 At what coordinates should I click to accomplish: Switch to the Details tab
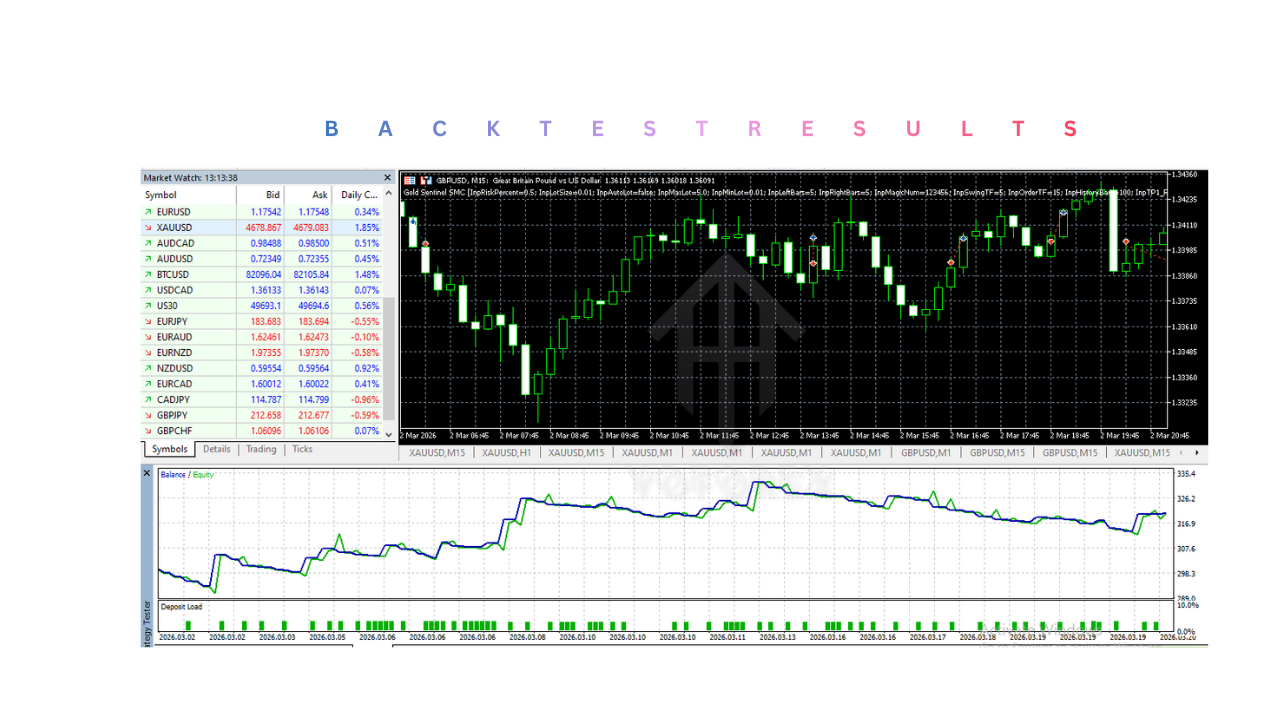217,449
